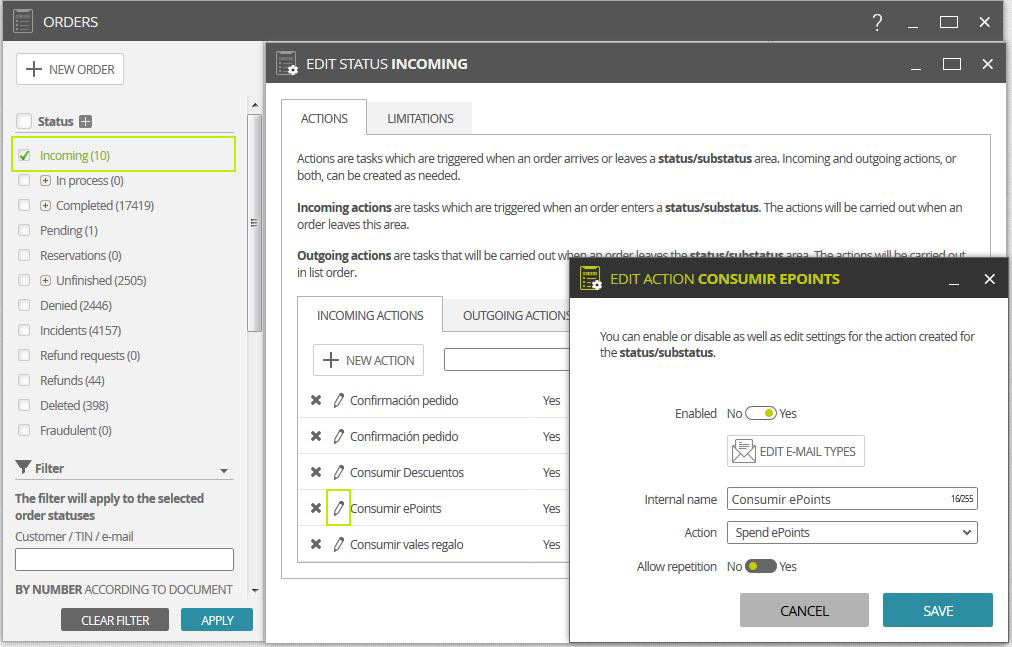Minimize the Edit Status Incoming window
This screenshot has width=1012, height=647.
(x=916, y=67)
